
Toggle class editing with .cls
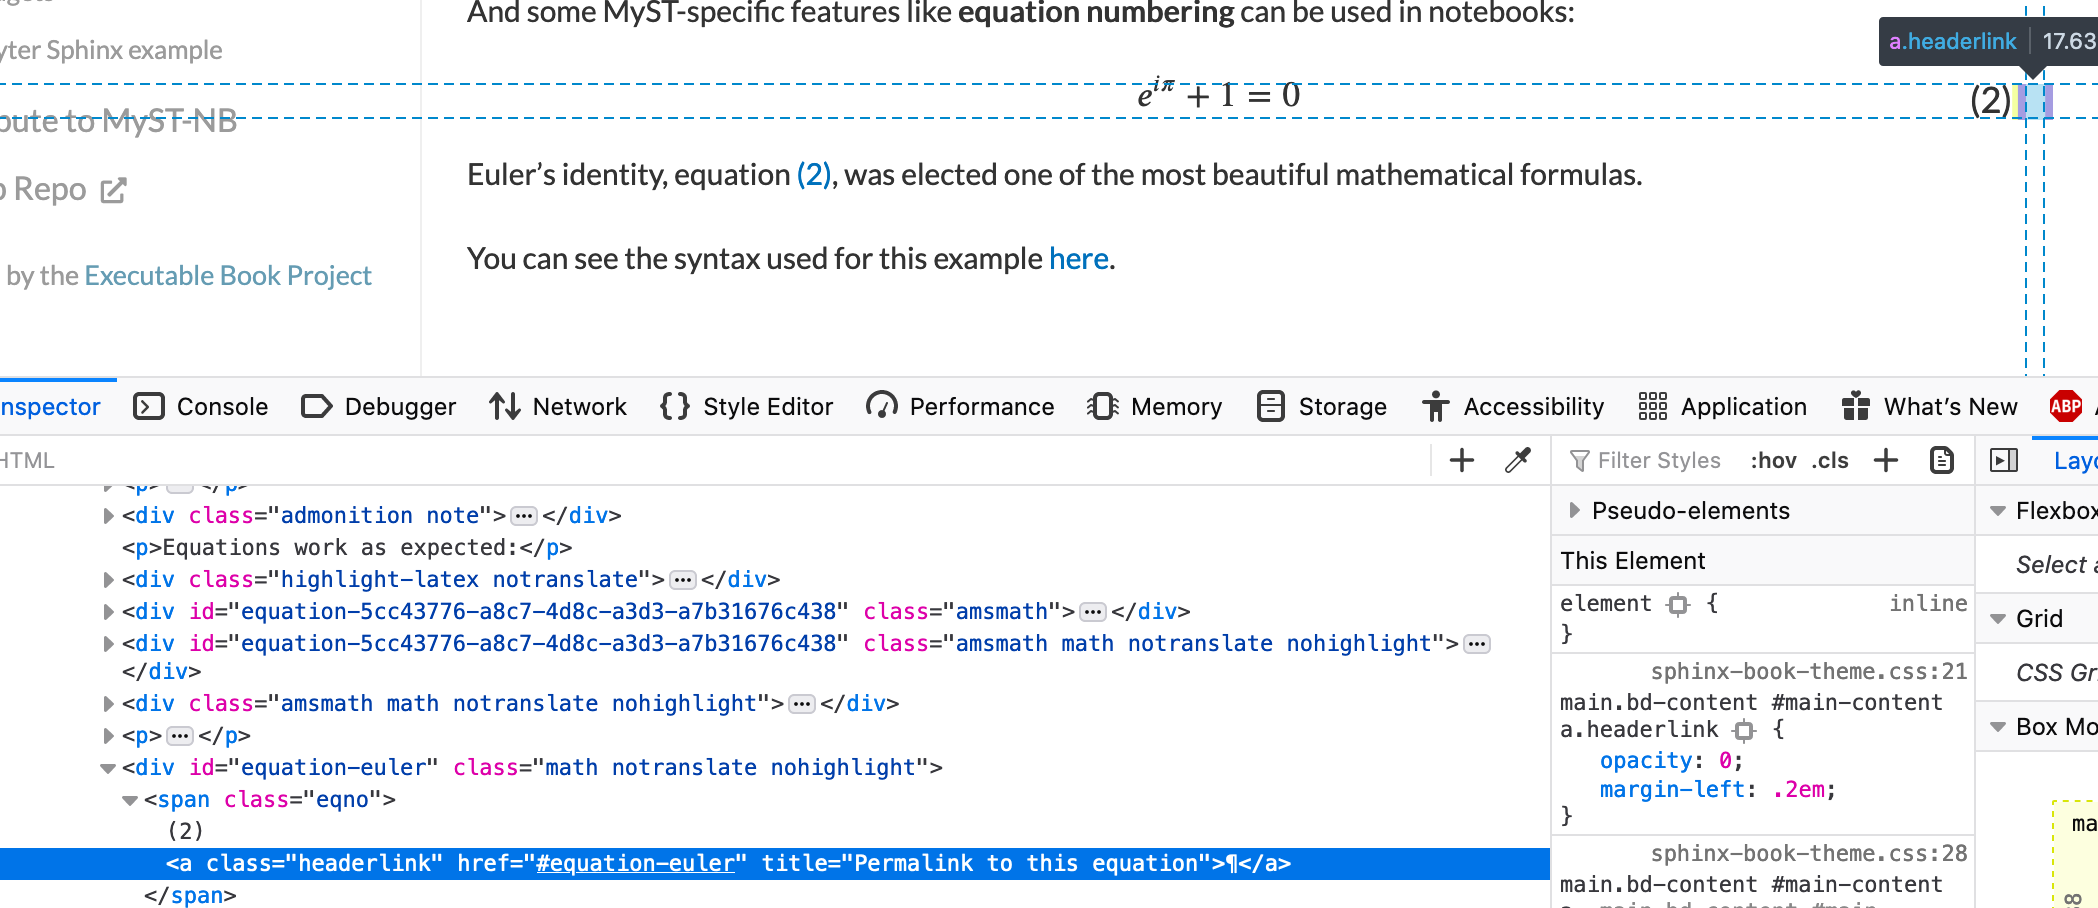coord(1831,460)
